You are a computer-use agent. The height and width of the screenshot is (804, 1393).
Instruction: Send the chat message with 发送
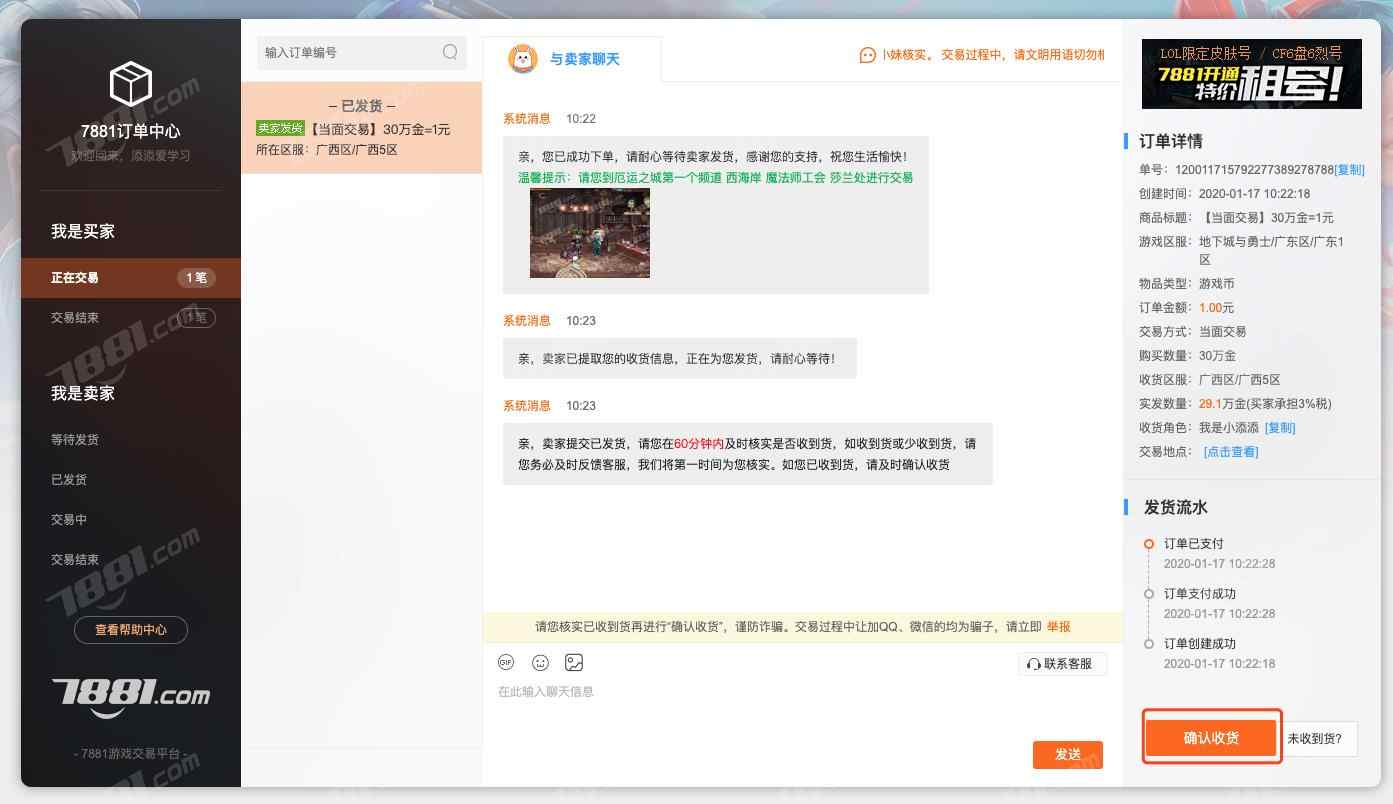click(1068, 754)
